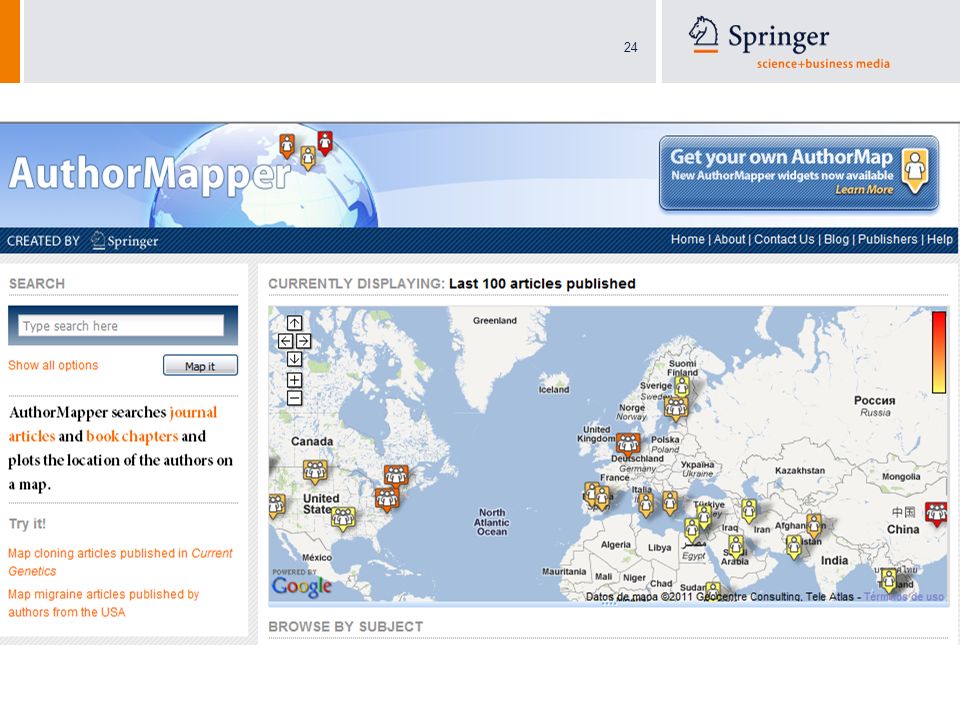The image size is (960, 720).
Task: Click the Google logo on the map
Action: tap(302, 586)
